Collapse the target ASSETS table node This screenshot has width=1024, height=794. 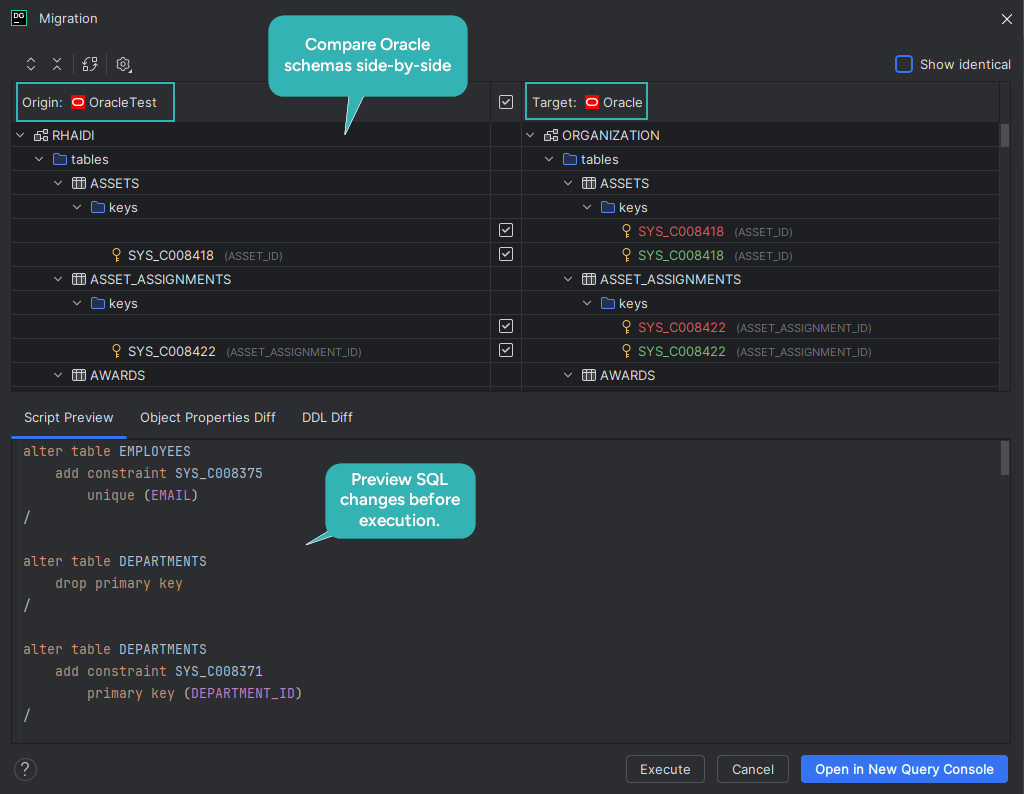coord(568,183)
